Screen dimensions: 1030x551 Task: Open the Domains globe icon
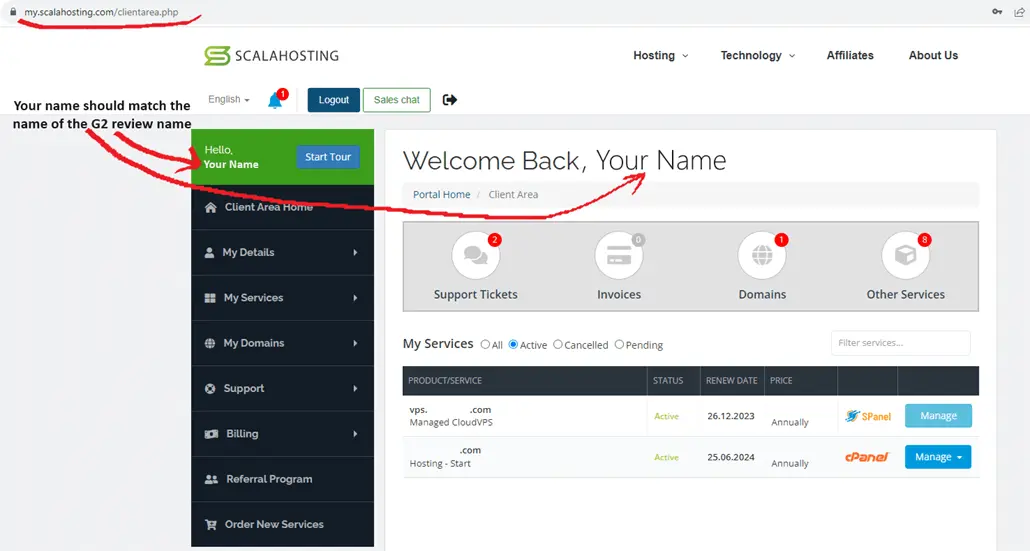pos(762,255)
